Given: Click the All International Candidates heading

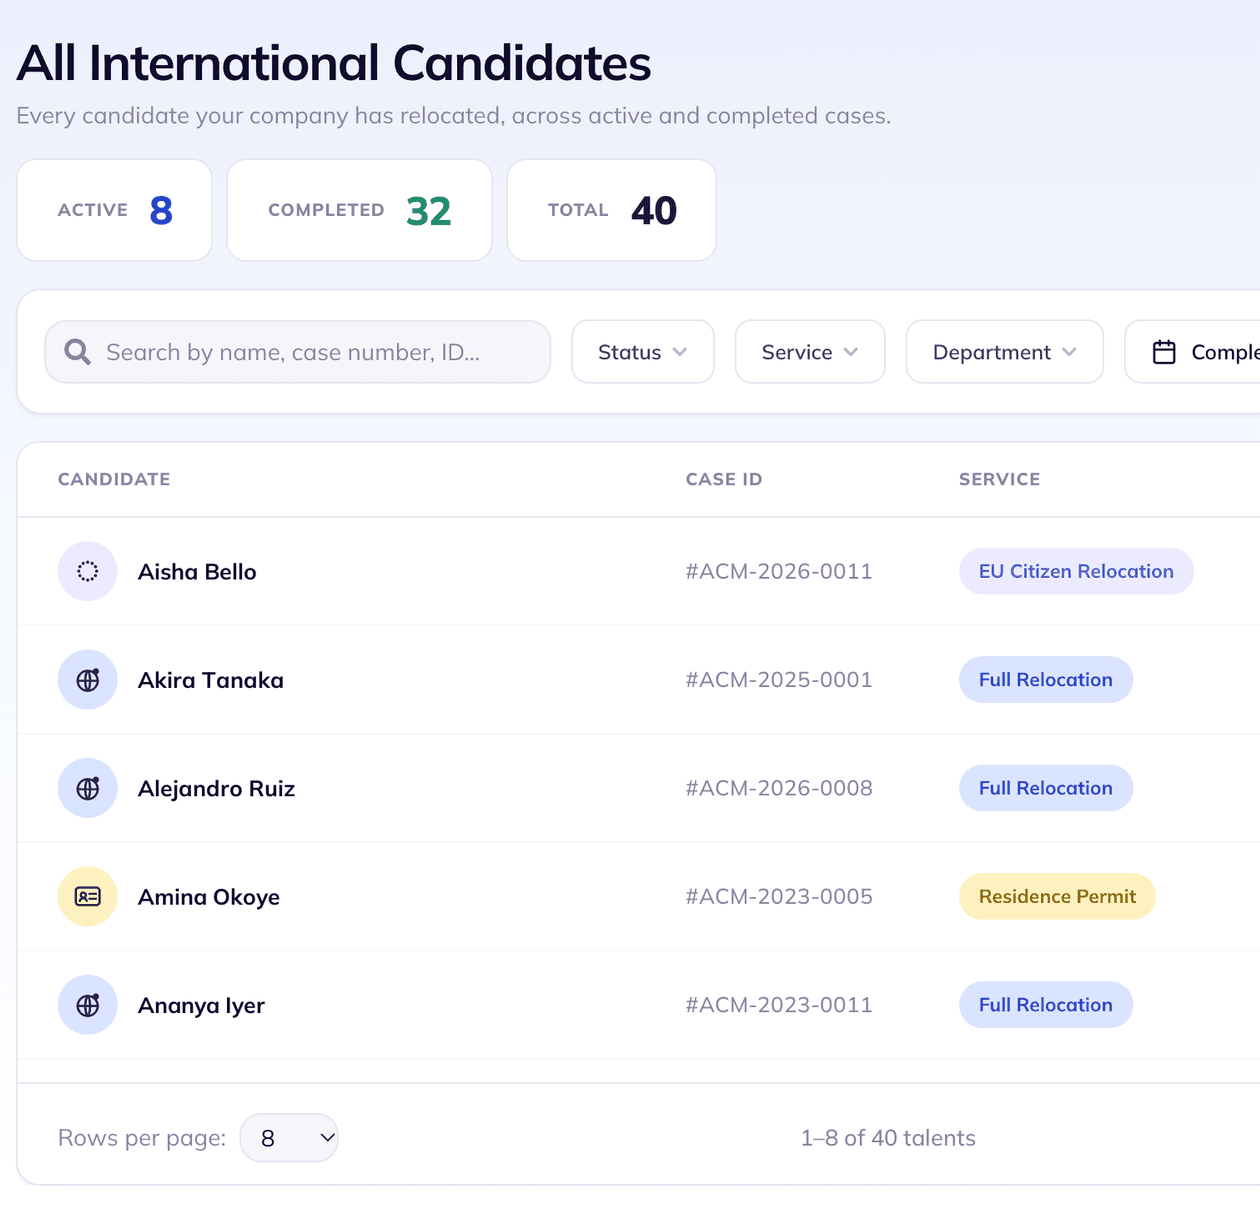Looking at the screenshot, I should pos(334,63).
